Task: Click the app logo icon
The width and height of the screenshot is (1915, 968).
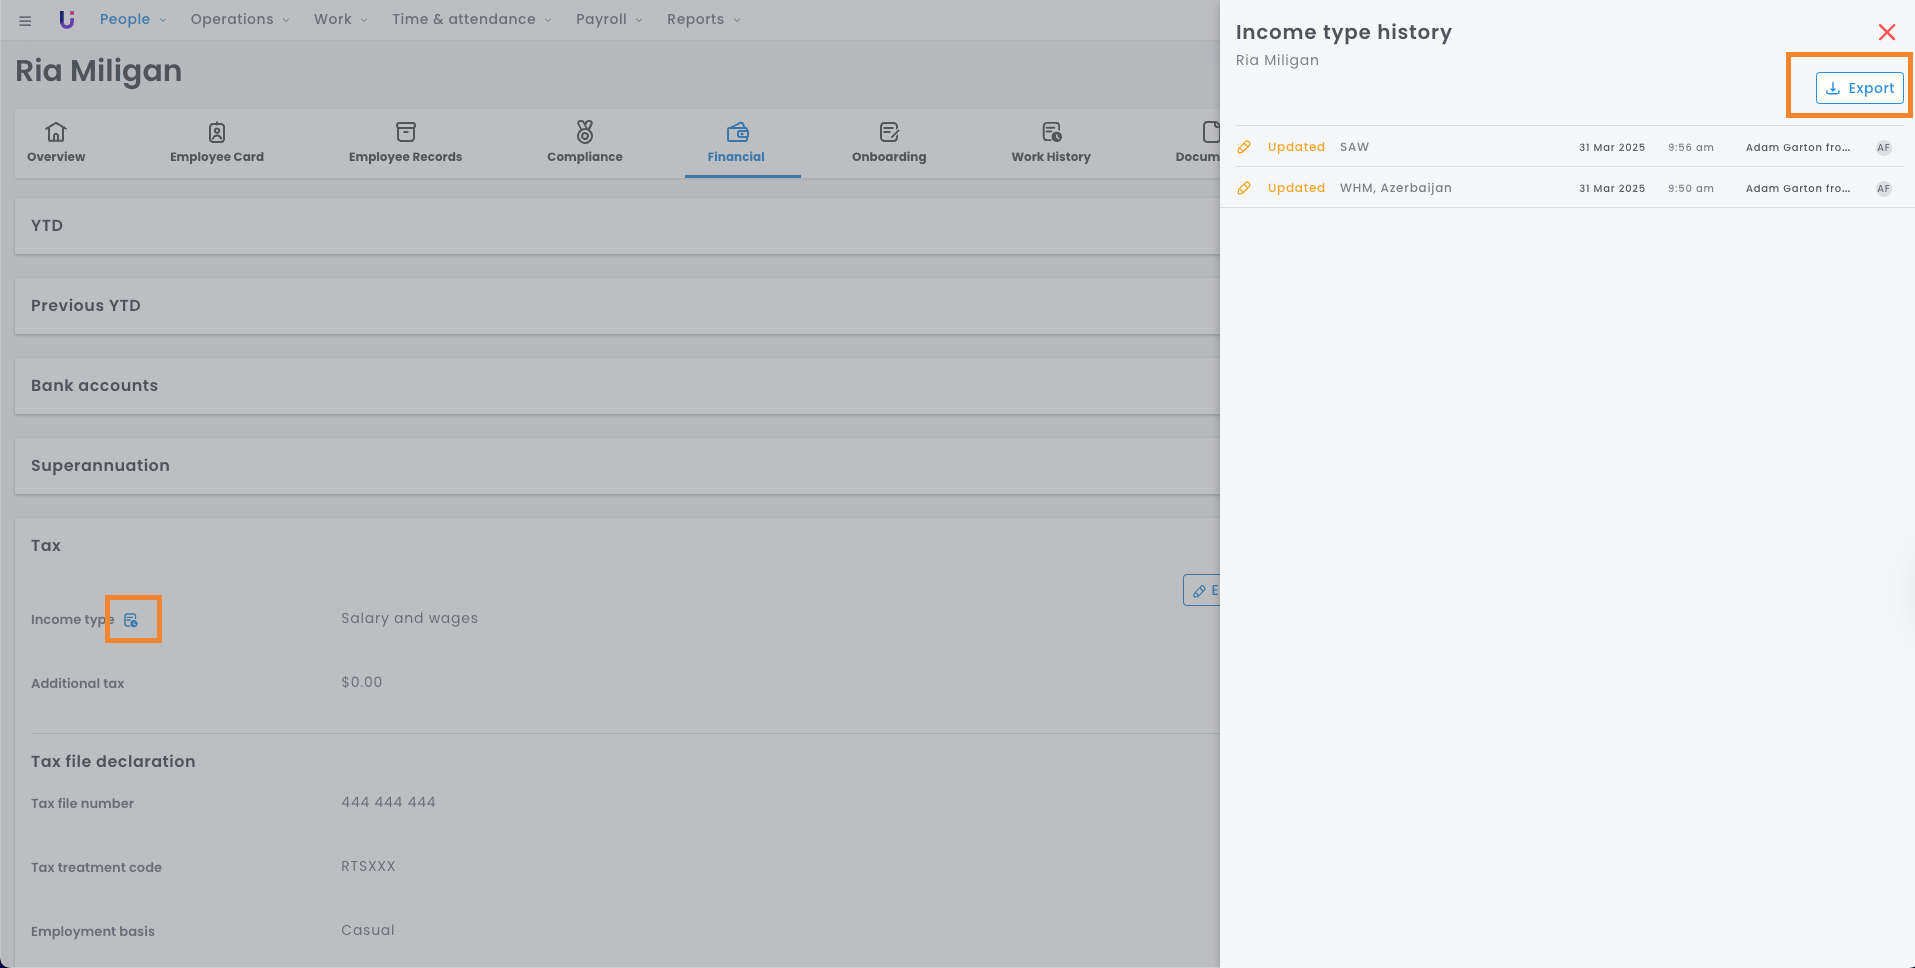Action: (x=67, y=20)
